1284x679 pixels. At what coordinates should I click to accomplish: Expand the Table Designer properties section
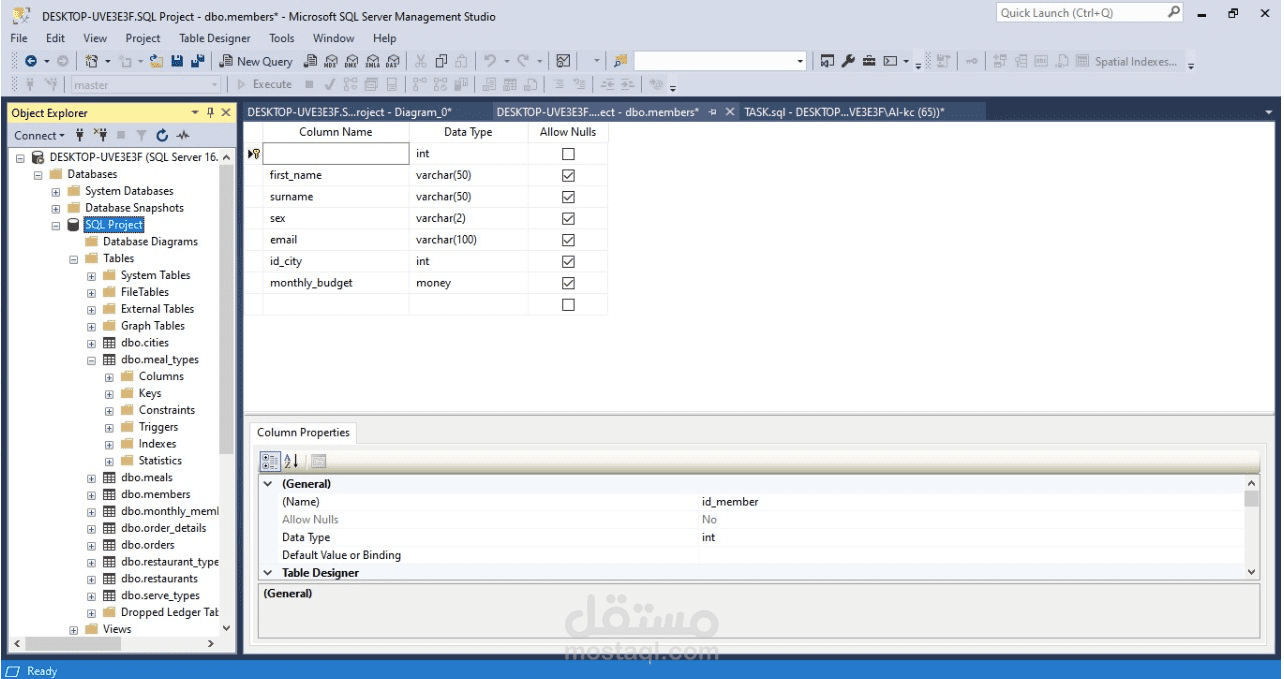tap(266, 571)
